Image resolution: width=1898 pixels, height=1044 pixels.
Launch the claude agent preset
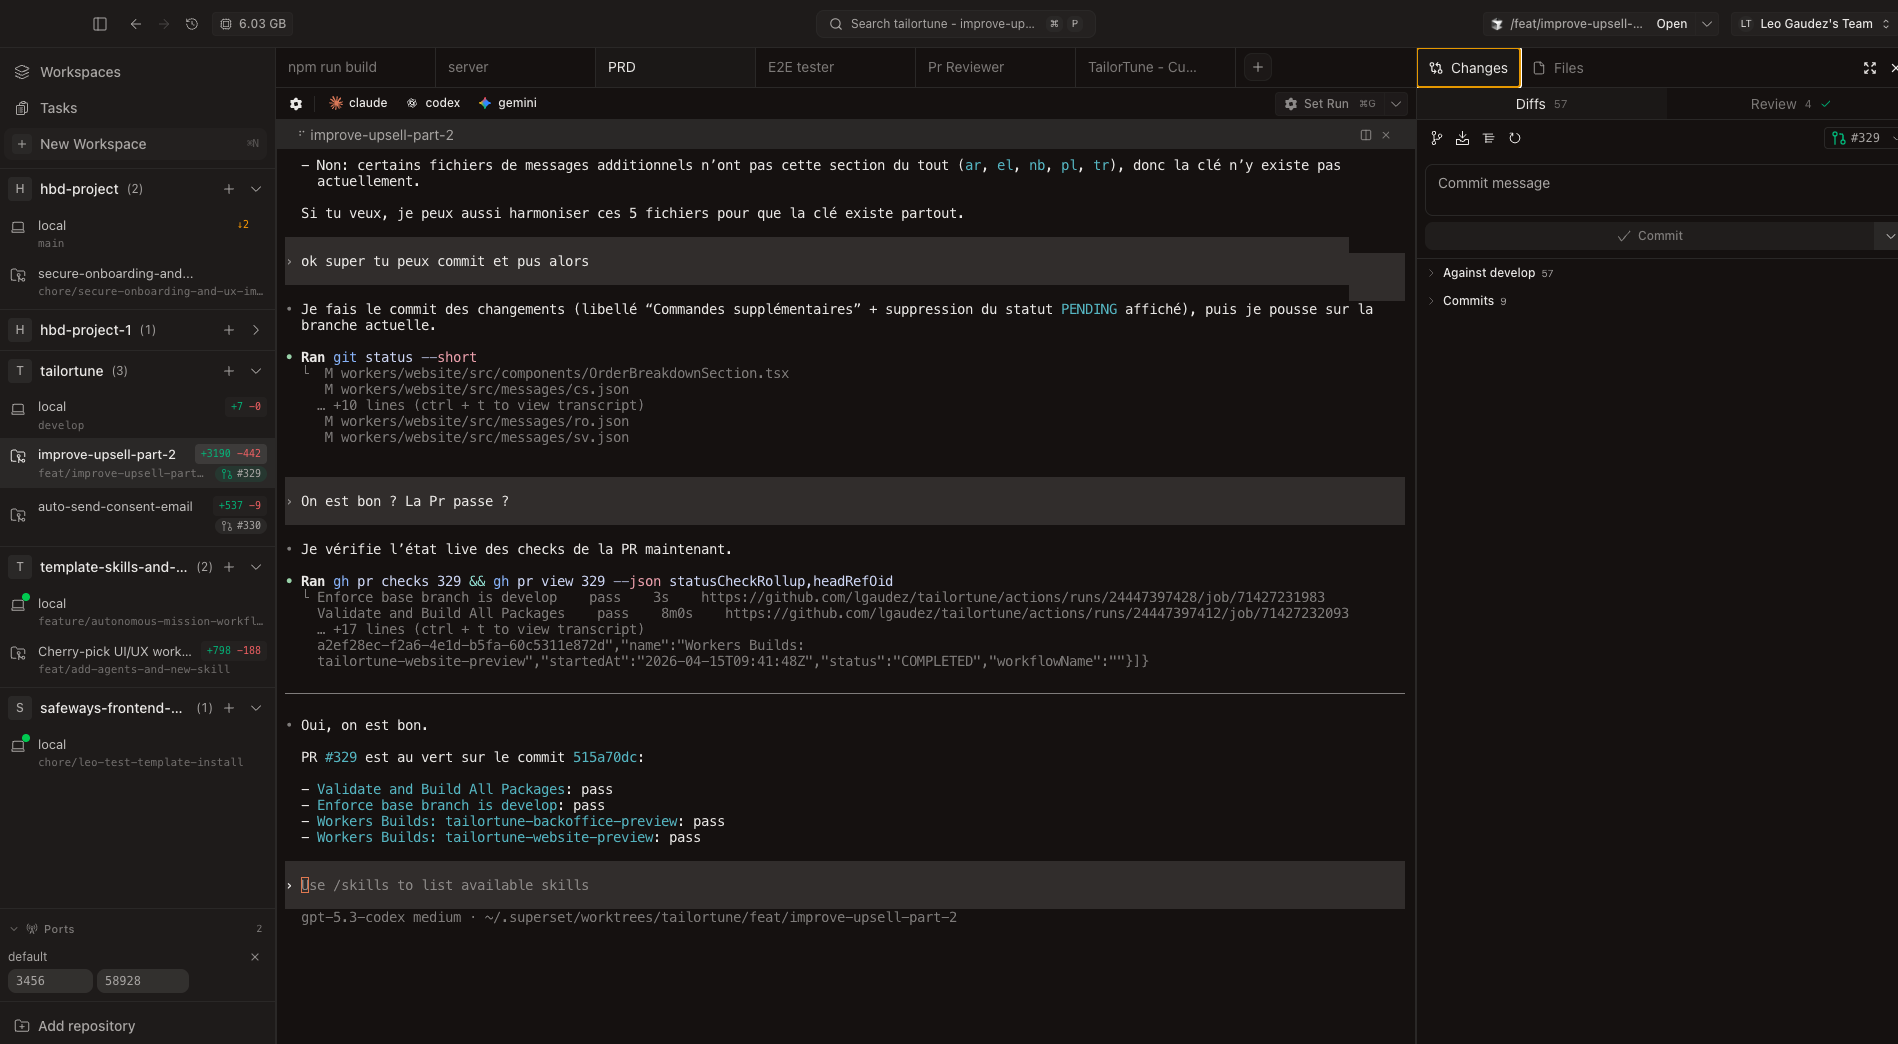tap(358, 103)
